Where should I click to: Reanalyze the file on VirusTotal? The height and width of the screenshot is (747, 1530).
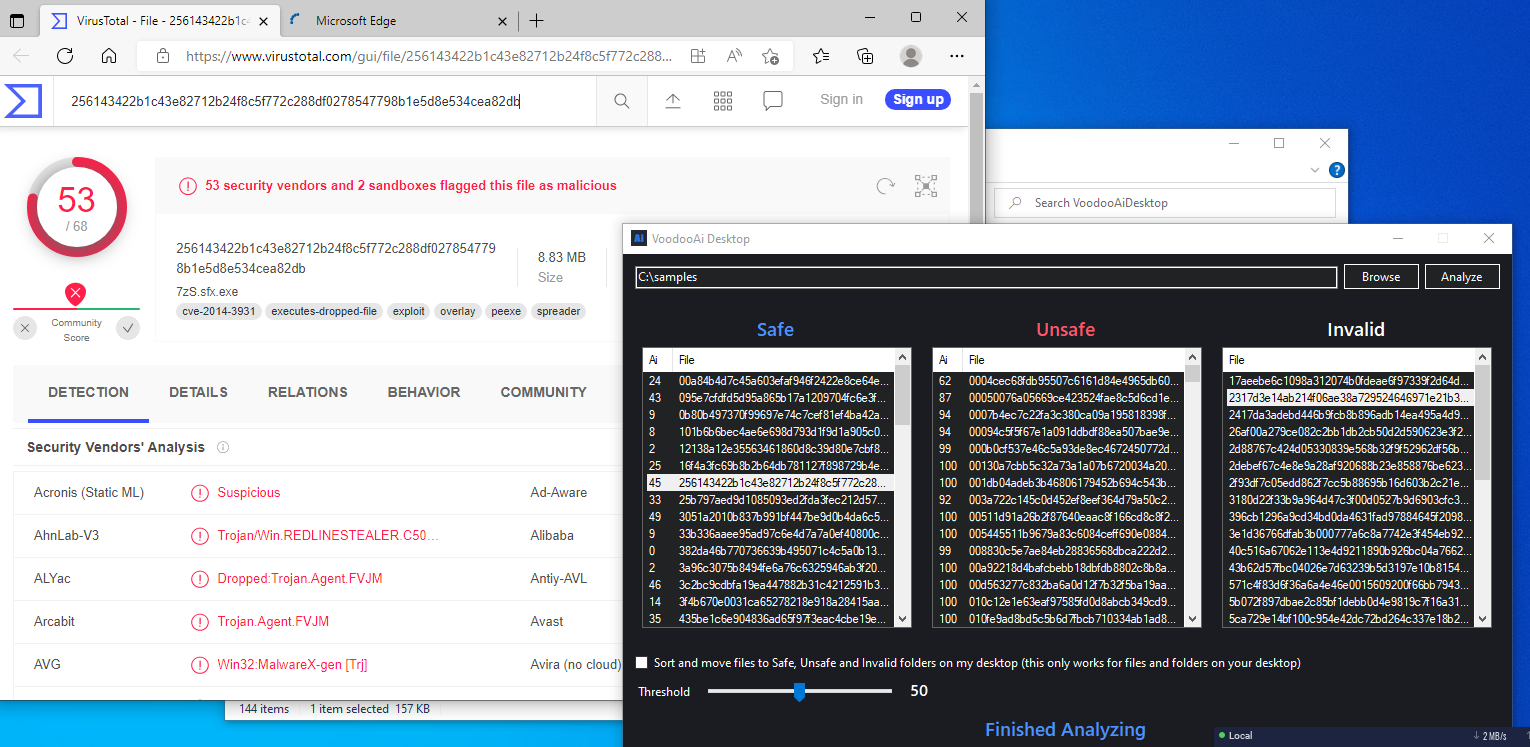[885, 186]
